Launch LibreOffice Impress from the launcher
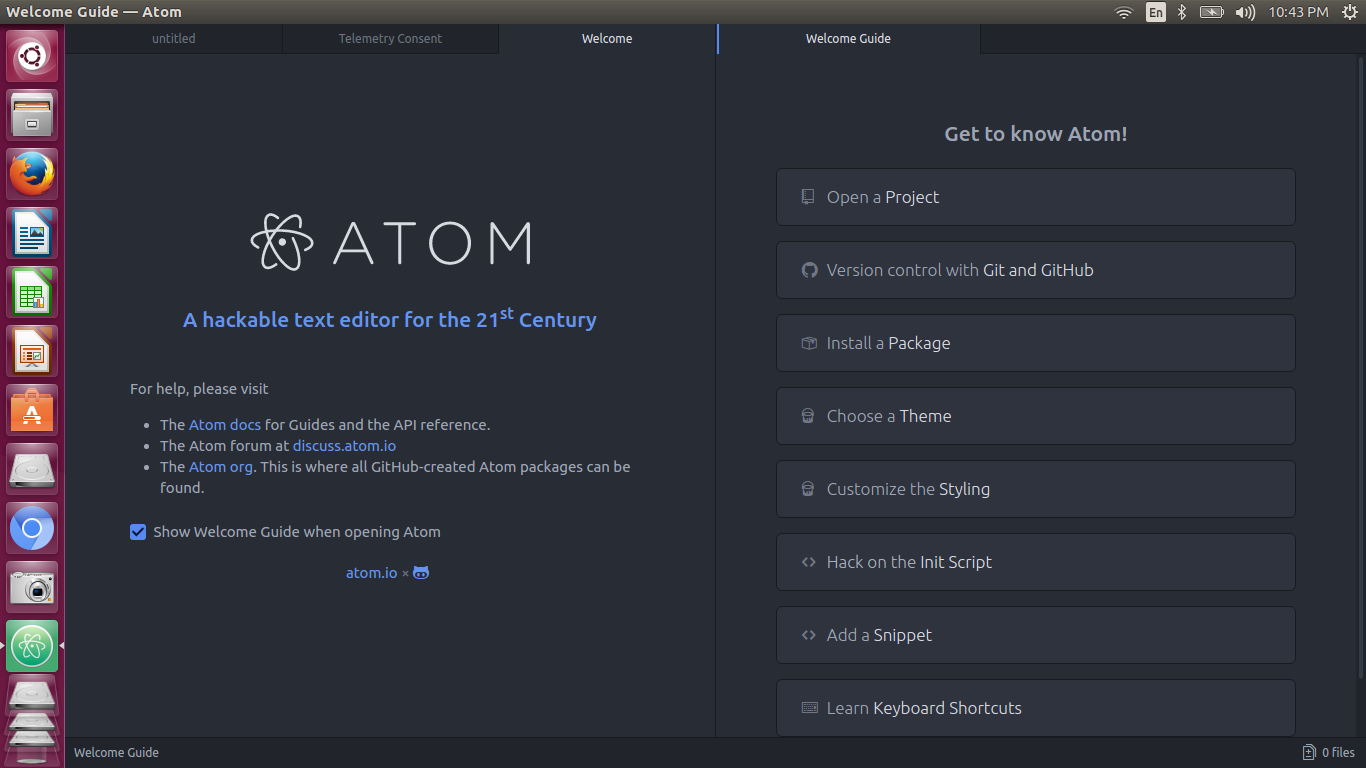This screenshot has height=768, width=1366. (32, 351)
